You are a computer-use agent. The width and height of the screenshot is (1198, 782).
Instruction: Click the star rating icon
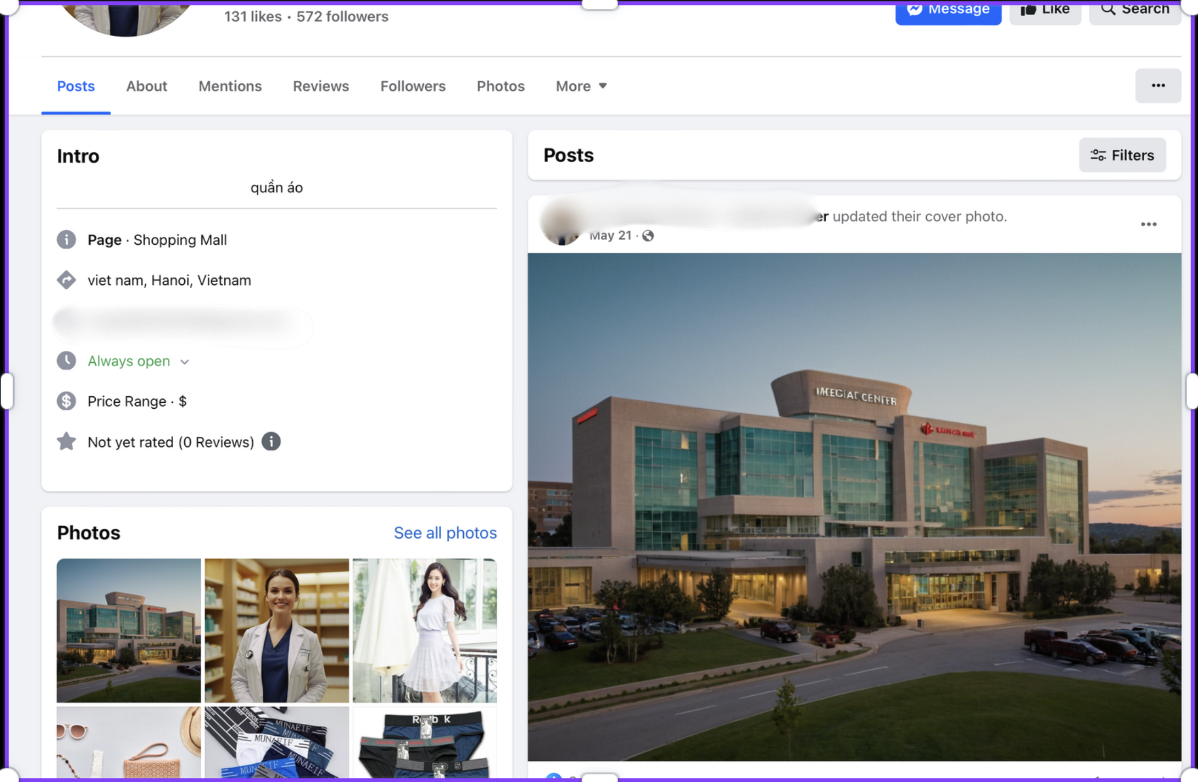(x=66, y=441)
